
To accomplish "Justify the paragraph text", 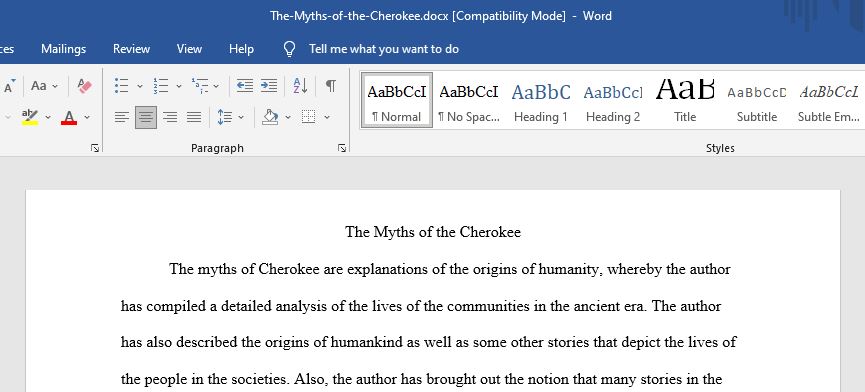I will coord(194,117).
